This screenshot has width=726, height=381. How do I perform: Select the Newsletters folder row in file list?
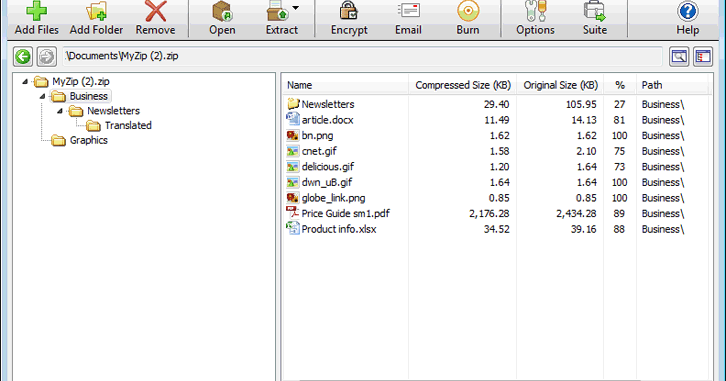coord(495,104)
